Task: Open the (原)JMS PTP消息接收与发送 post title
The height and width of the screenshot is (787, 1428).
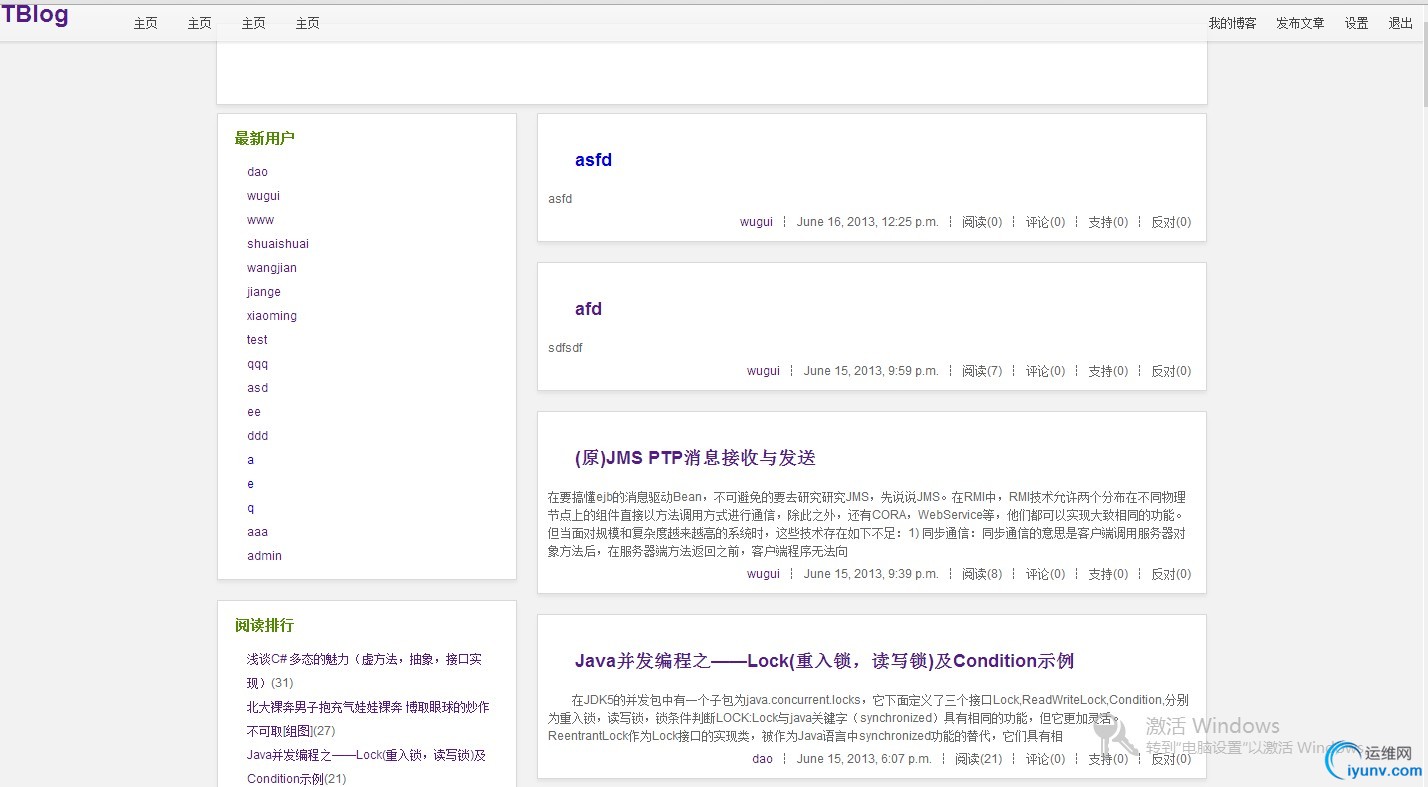Action: pyautogui.click(x=695, y=458)
